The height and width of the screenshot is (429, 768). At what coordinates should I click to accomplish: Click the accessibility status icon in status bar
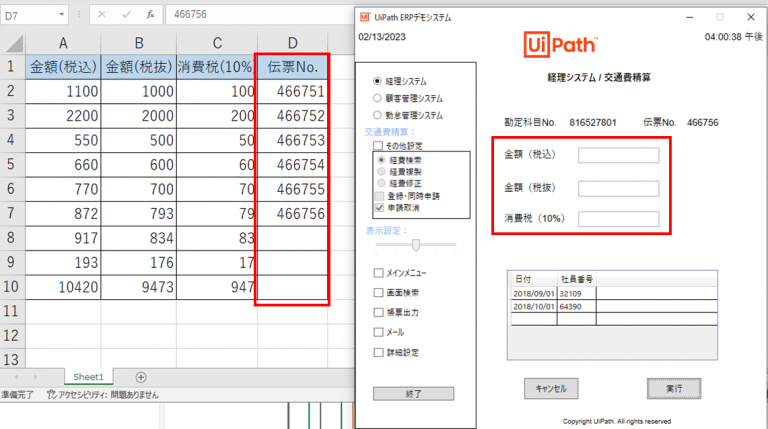pos(51,394)
